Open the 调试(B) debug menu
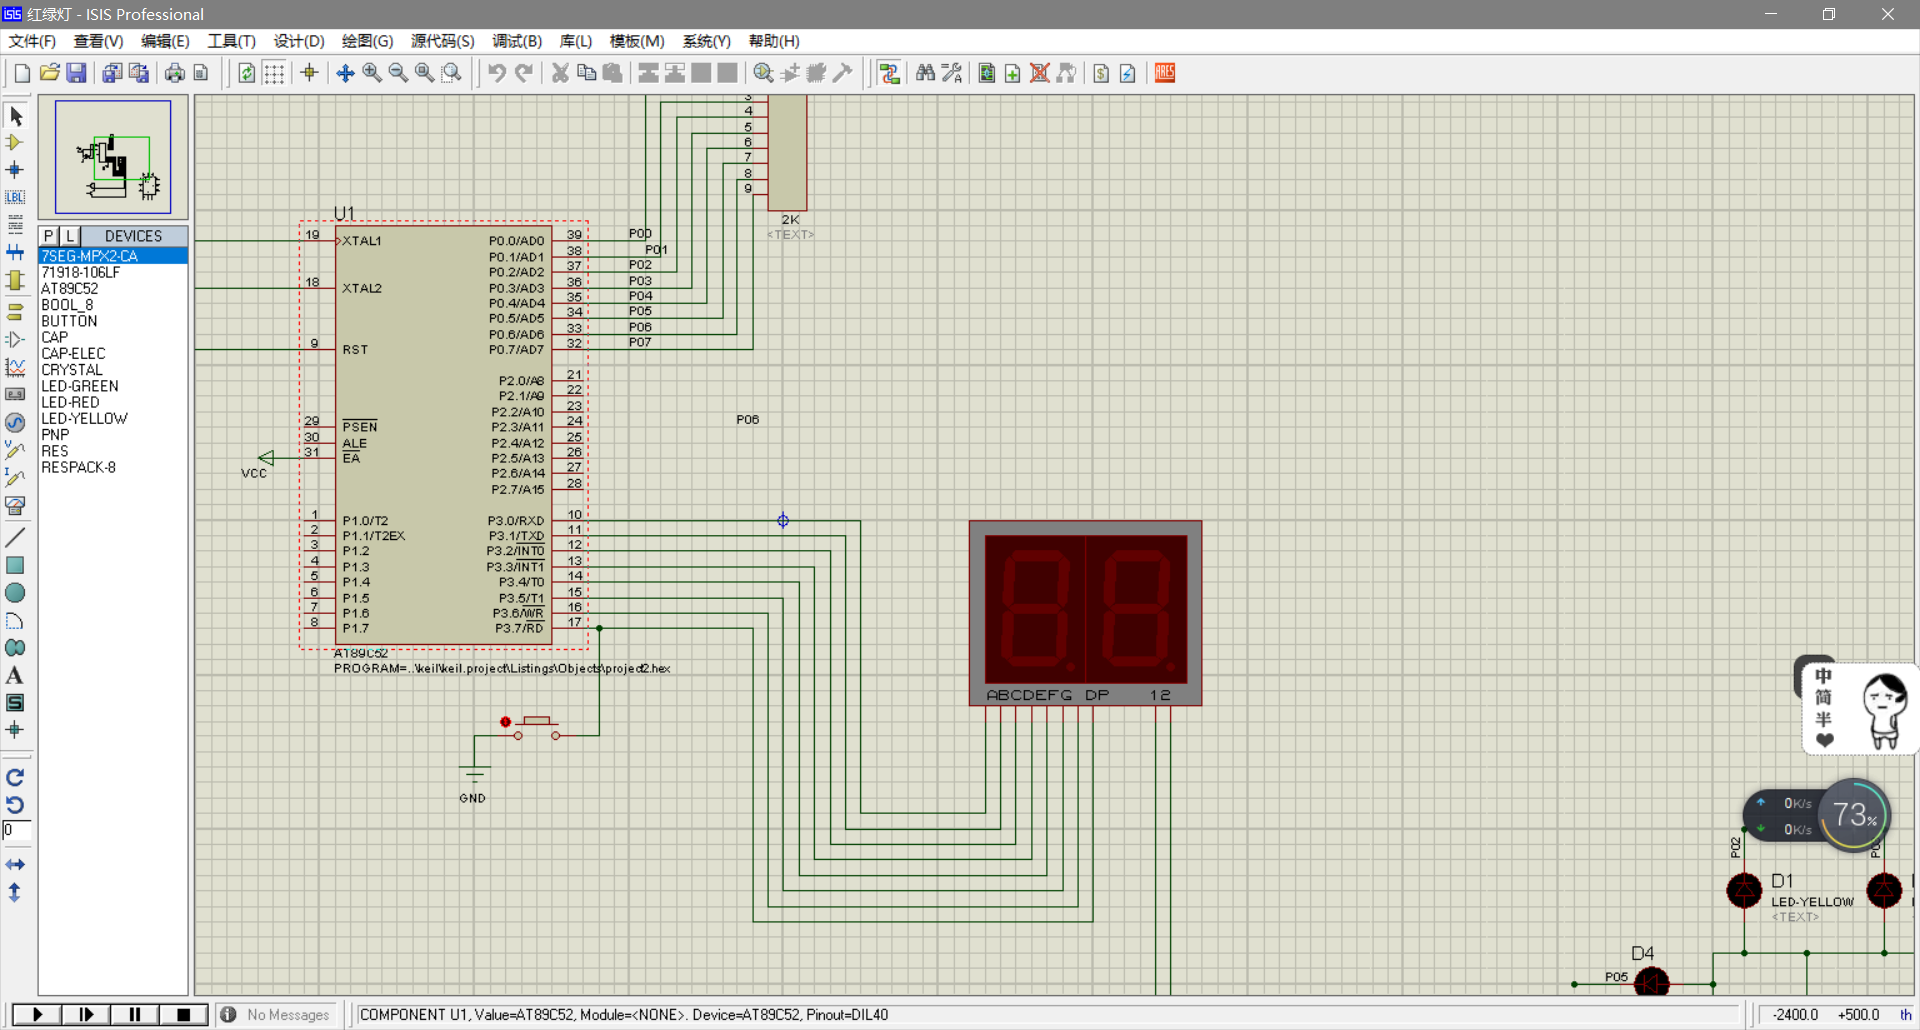 tap(517, 41)
